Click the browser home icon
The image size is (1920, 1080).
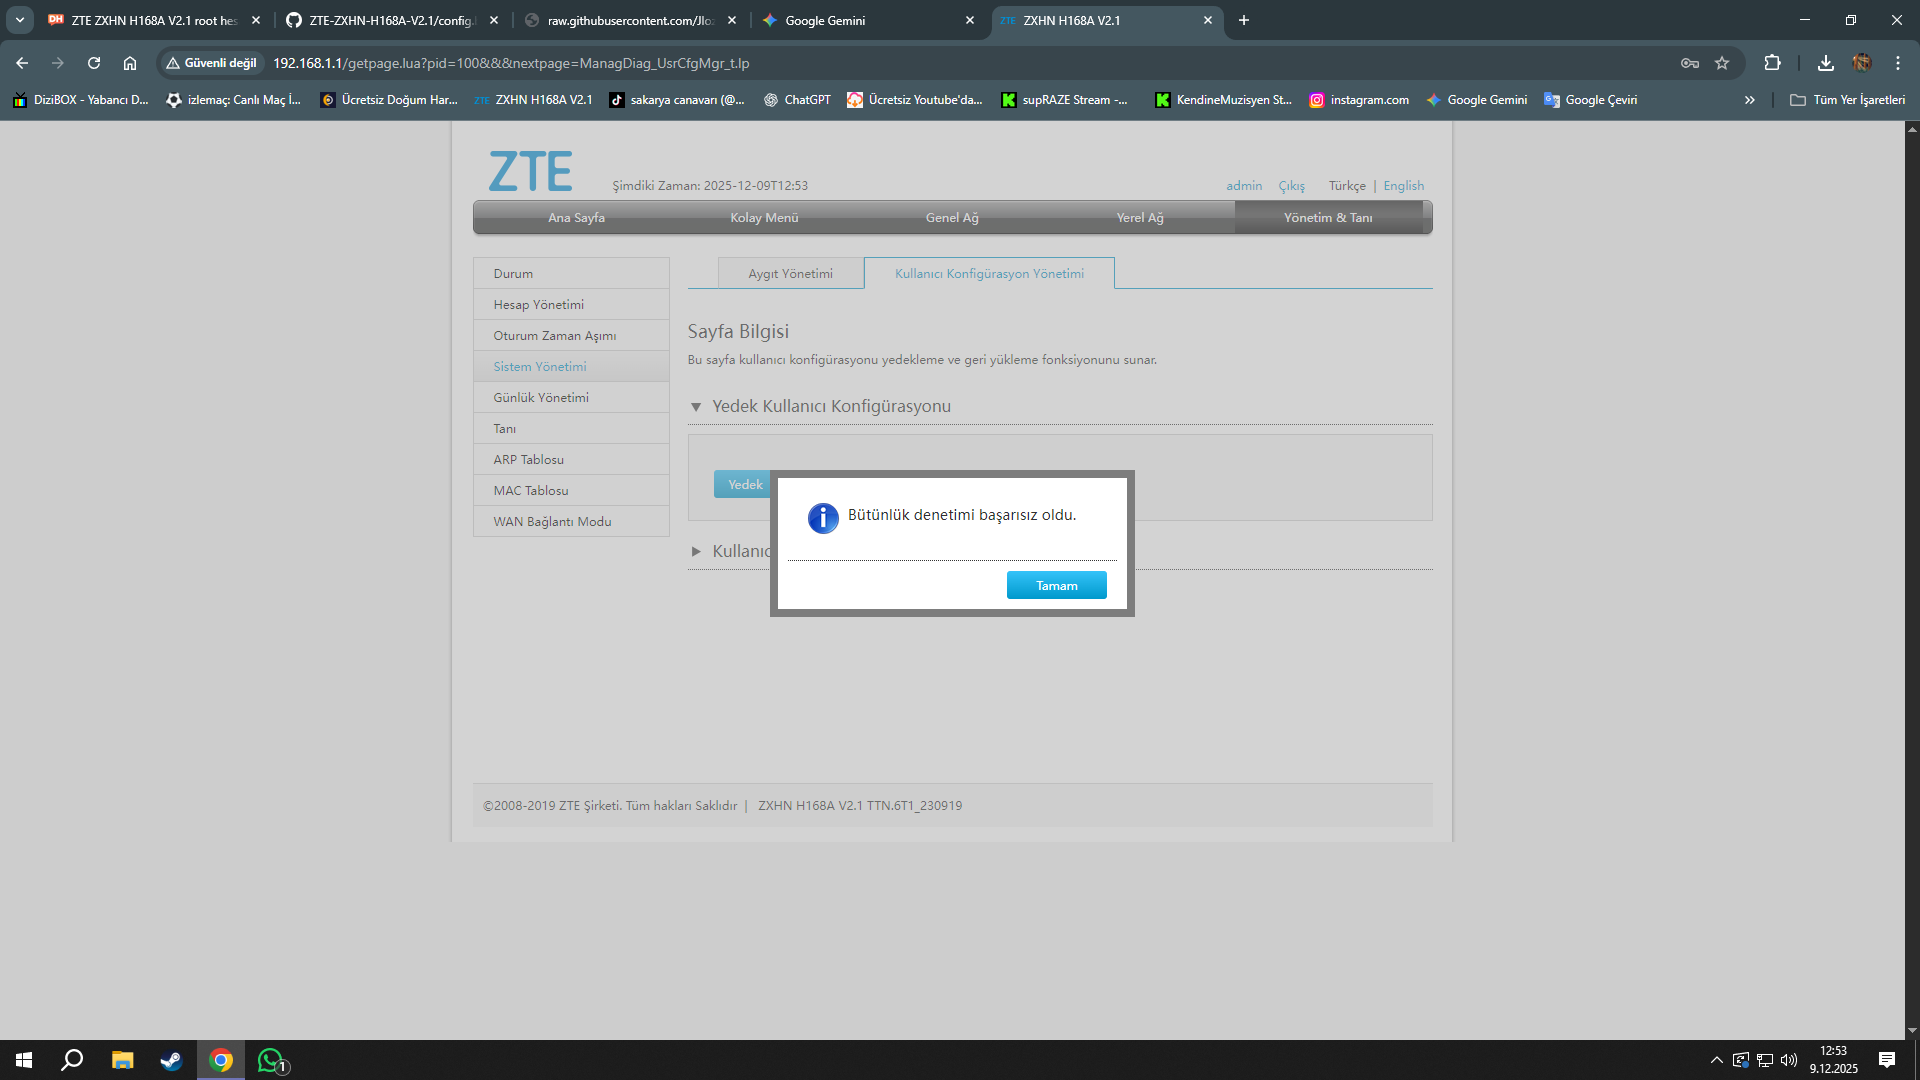click(130, 63)
